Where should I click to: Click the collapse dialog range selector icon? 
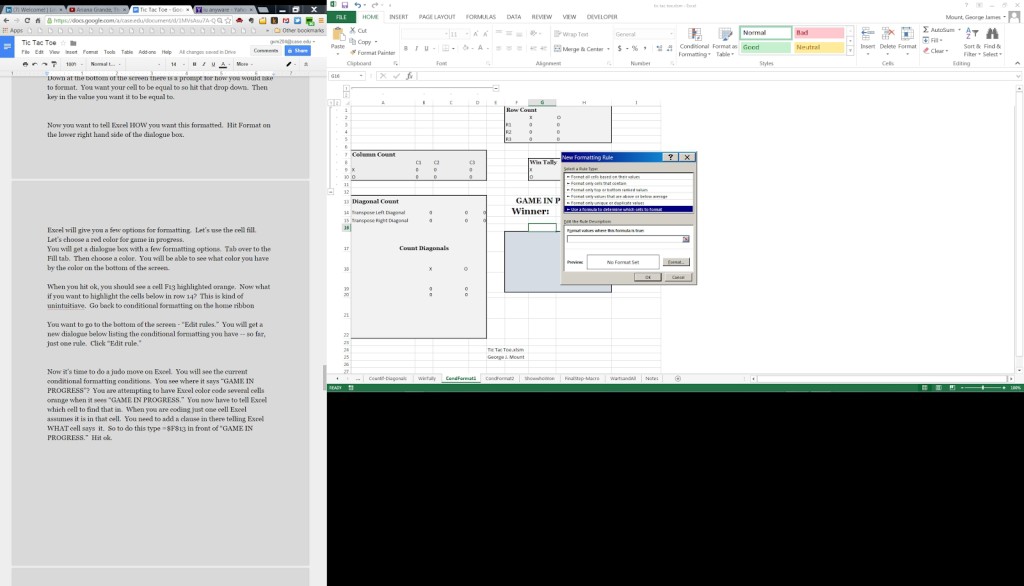pos(686,240)
